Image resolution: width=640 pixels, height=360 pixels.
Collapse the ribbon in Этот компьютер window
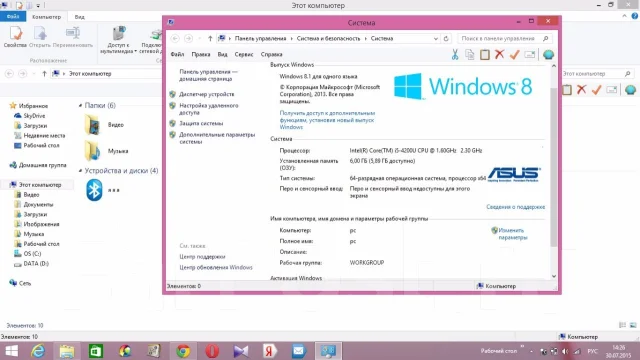(x=624, y=16)
